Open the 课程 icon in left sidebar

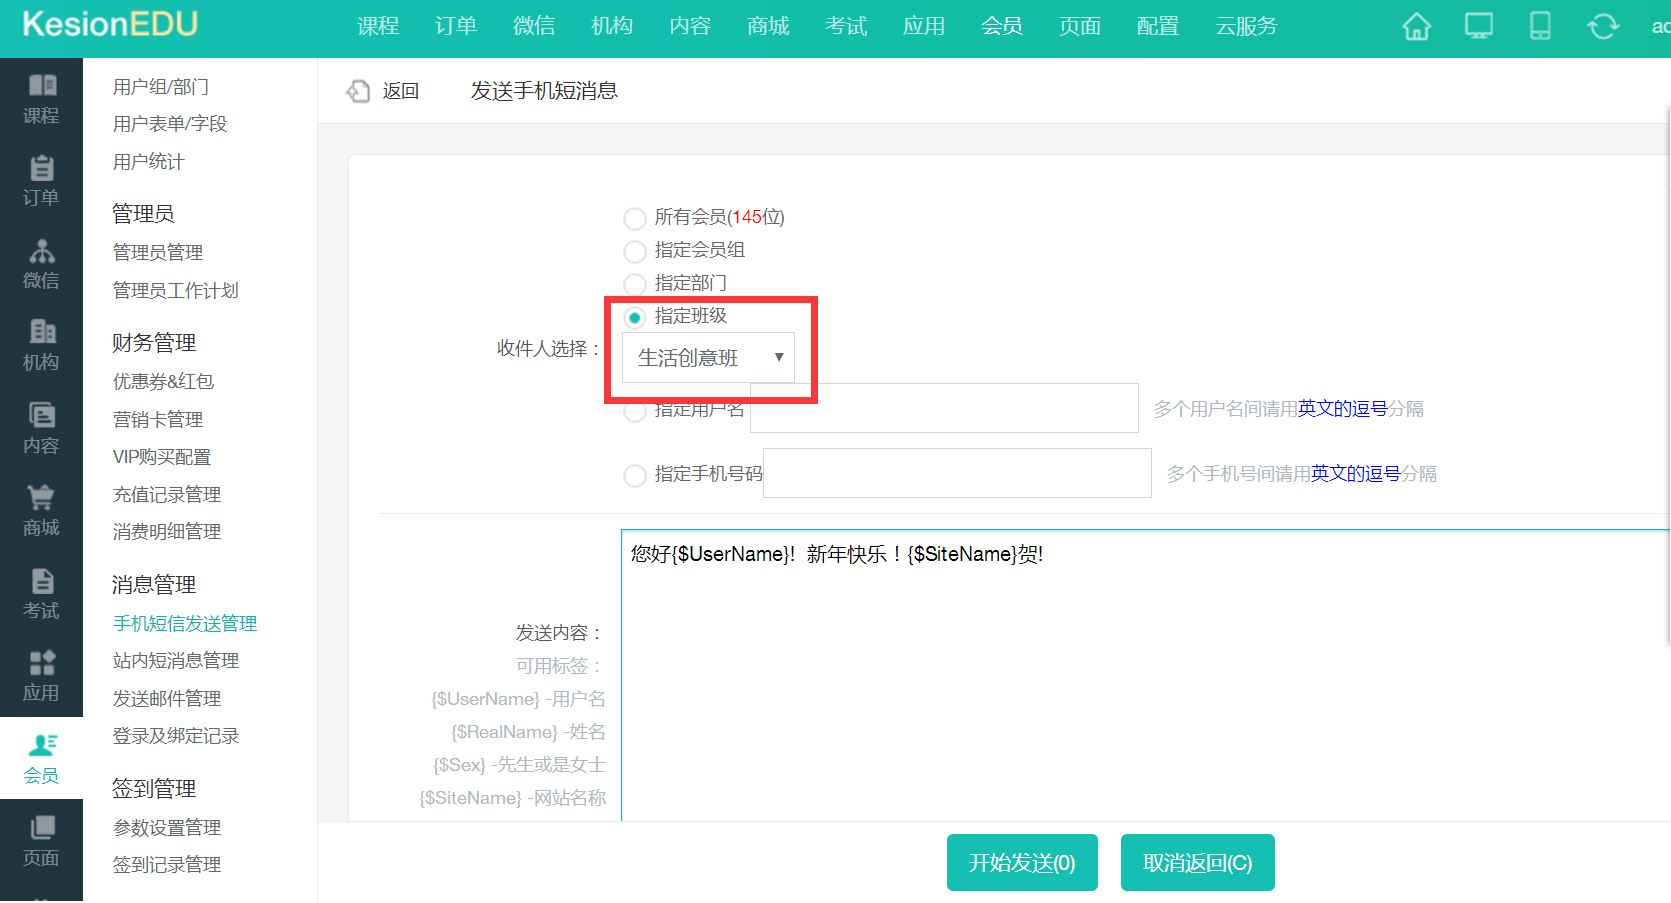click(41, 98)
